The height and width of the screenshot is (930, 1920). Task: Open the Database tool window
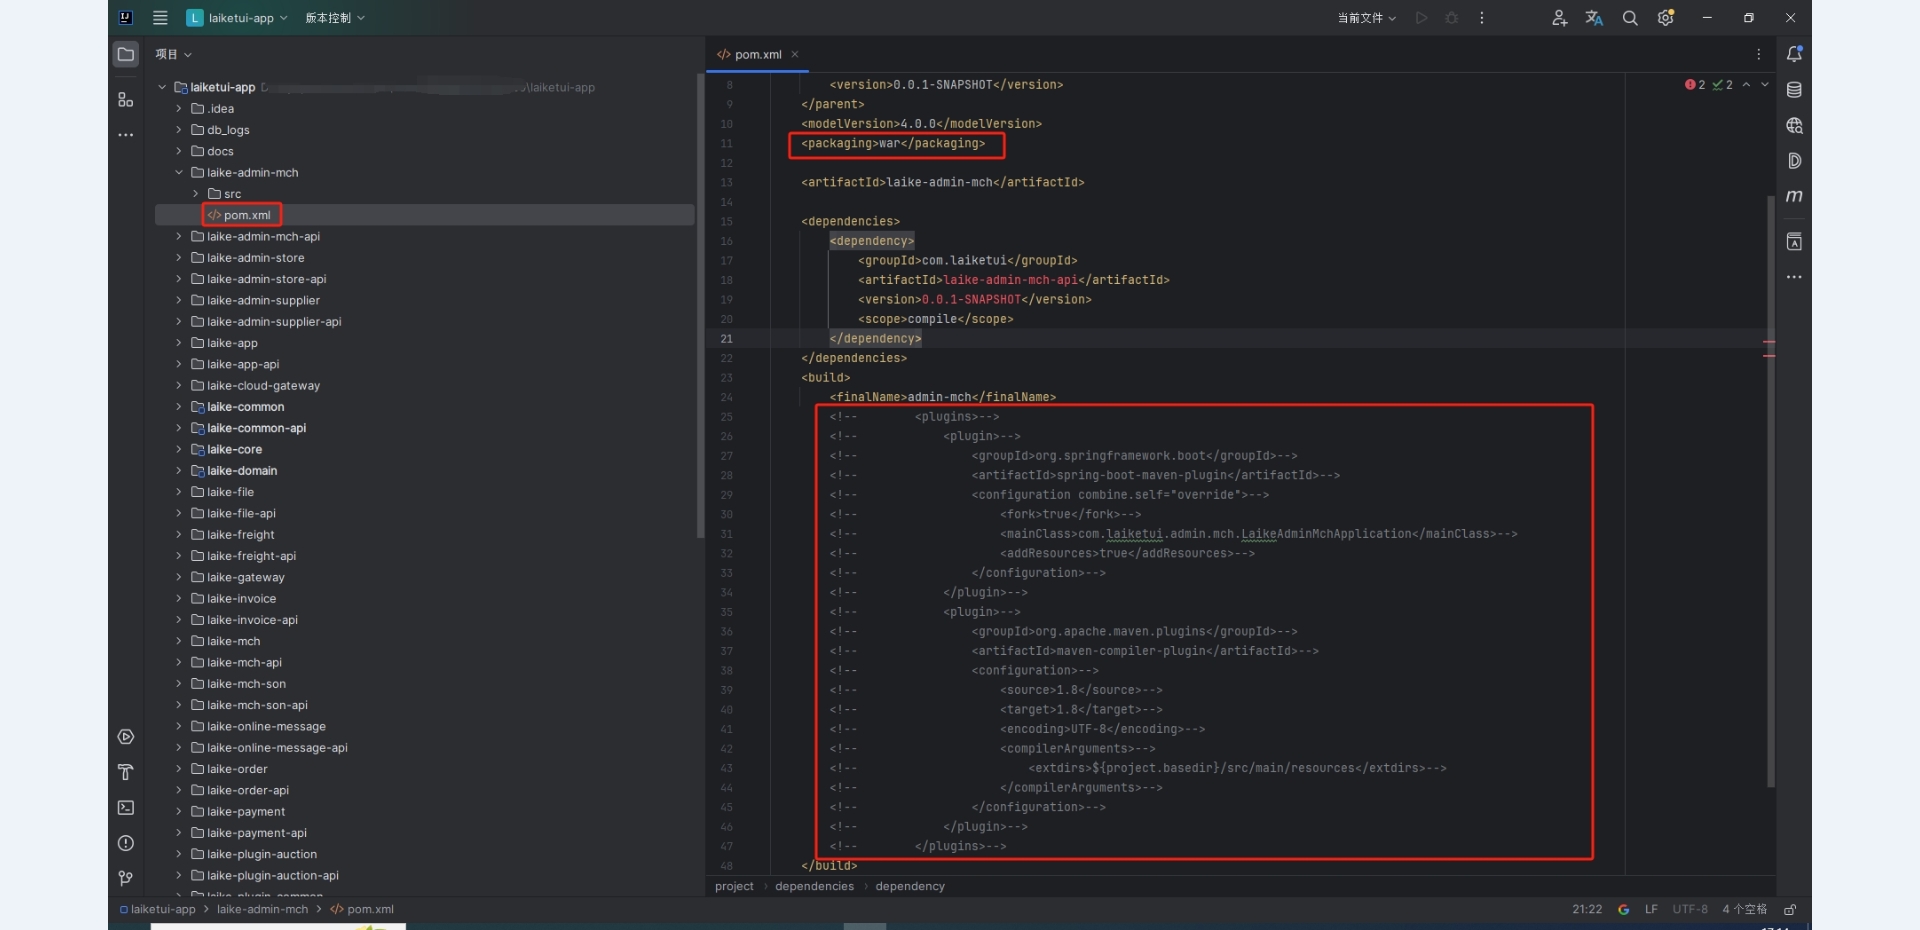[x=1794, y=90]
